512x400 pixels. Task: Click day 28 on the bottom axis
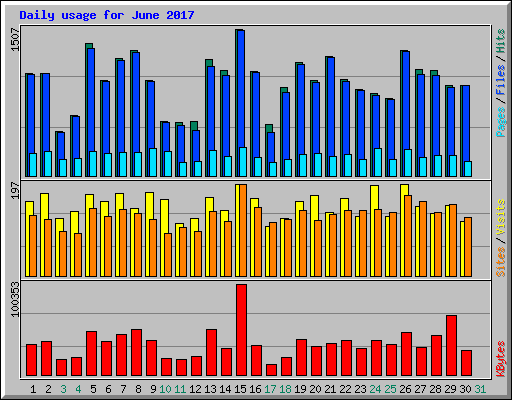[x=435, y=389]
